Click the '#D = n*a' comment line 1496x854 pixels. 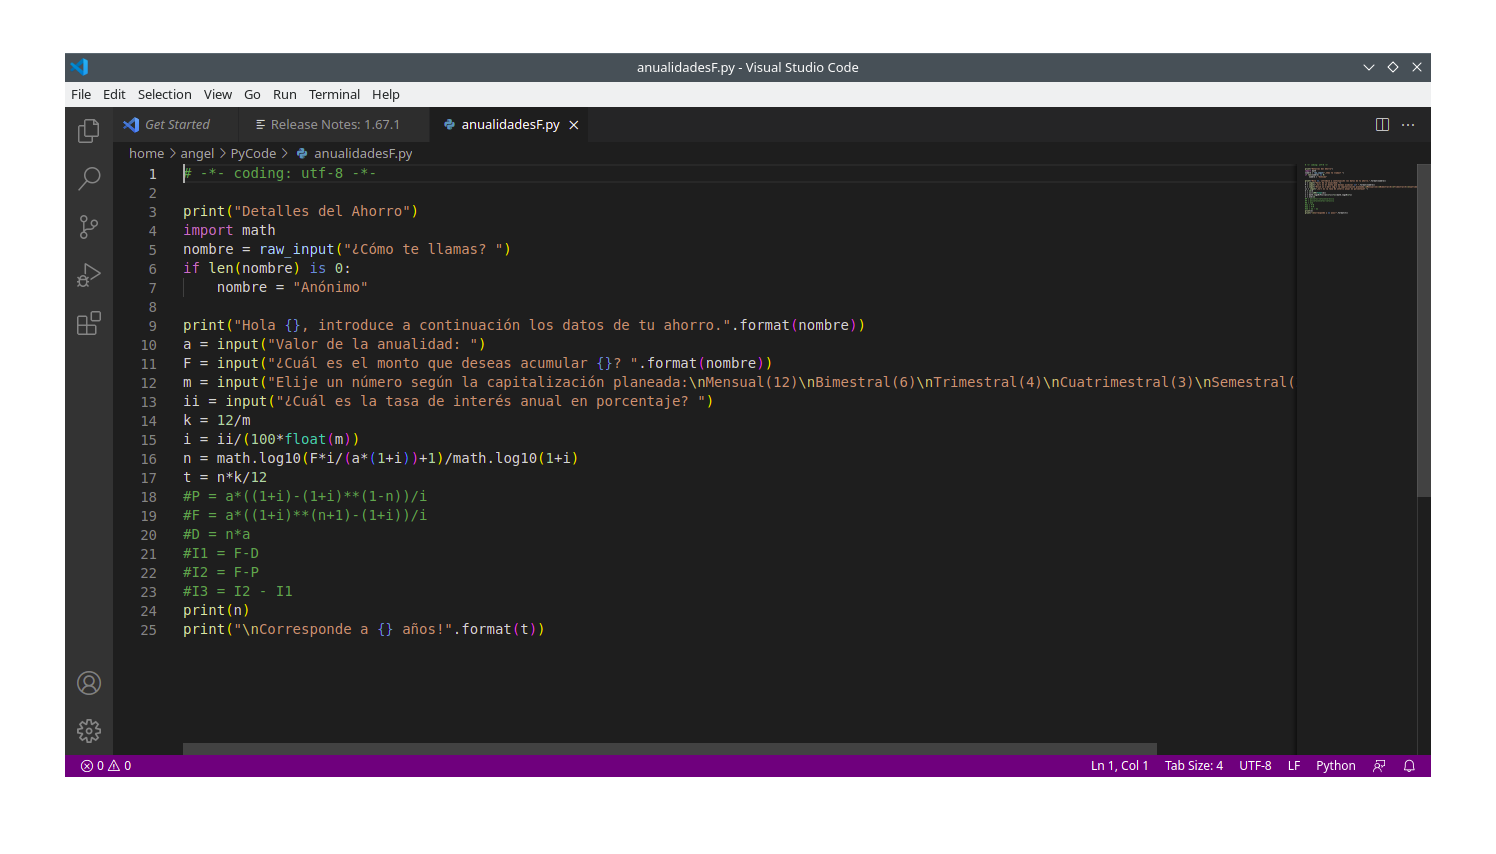click(217, 535)
